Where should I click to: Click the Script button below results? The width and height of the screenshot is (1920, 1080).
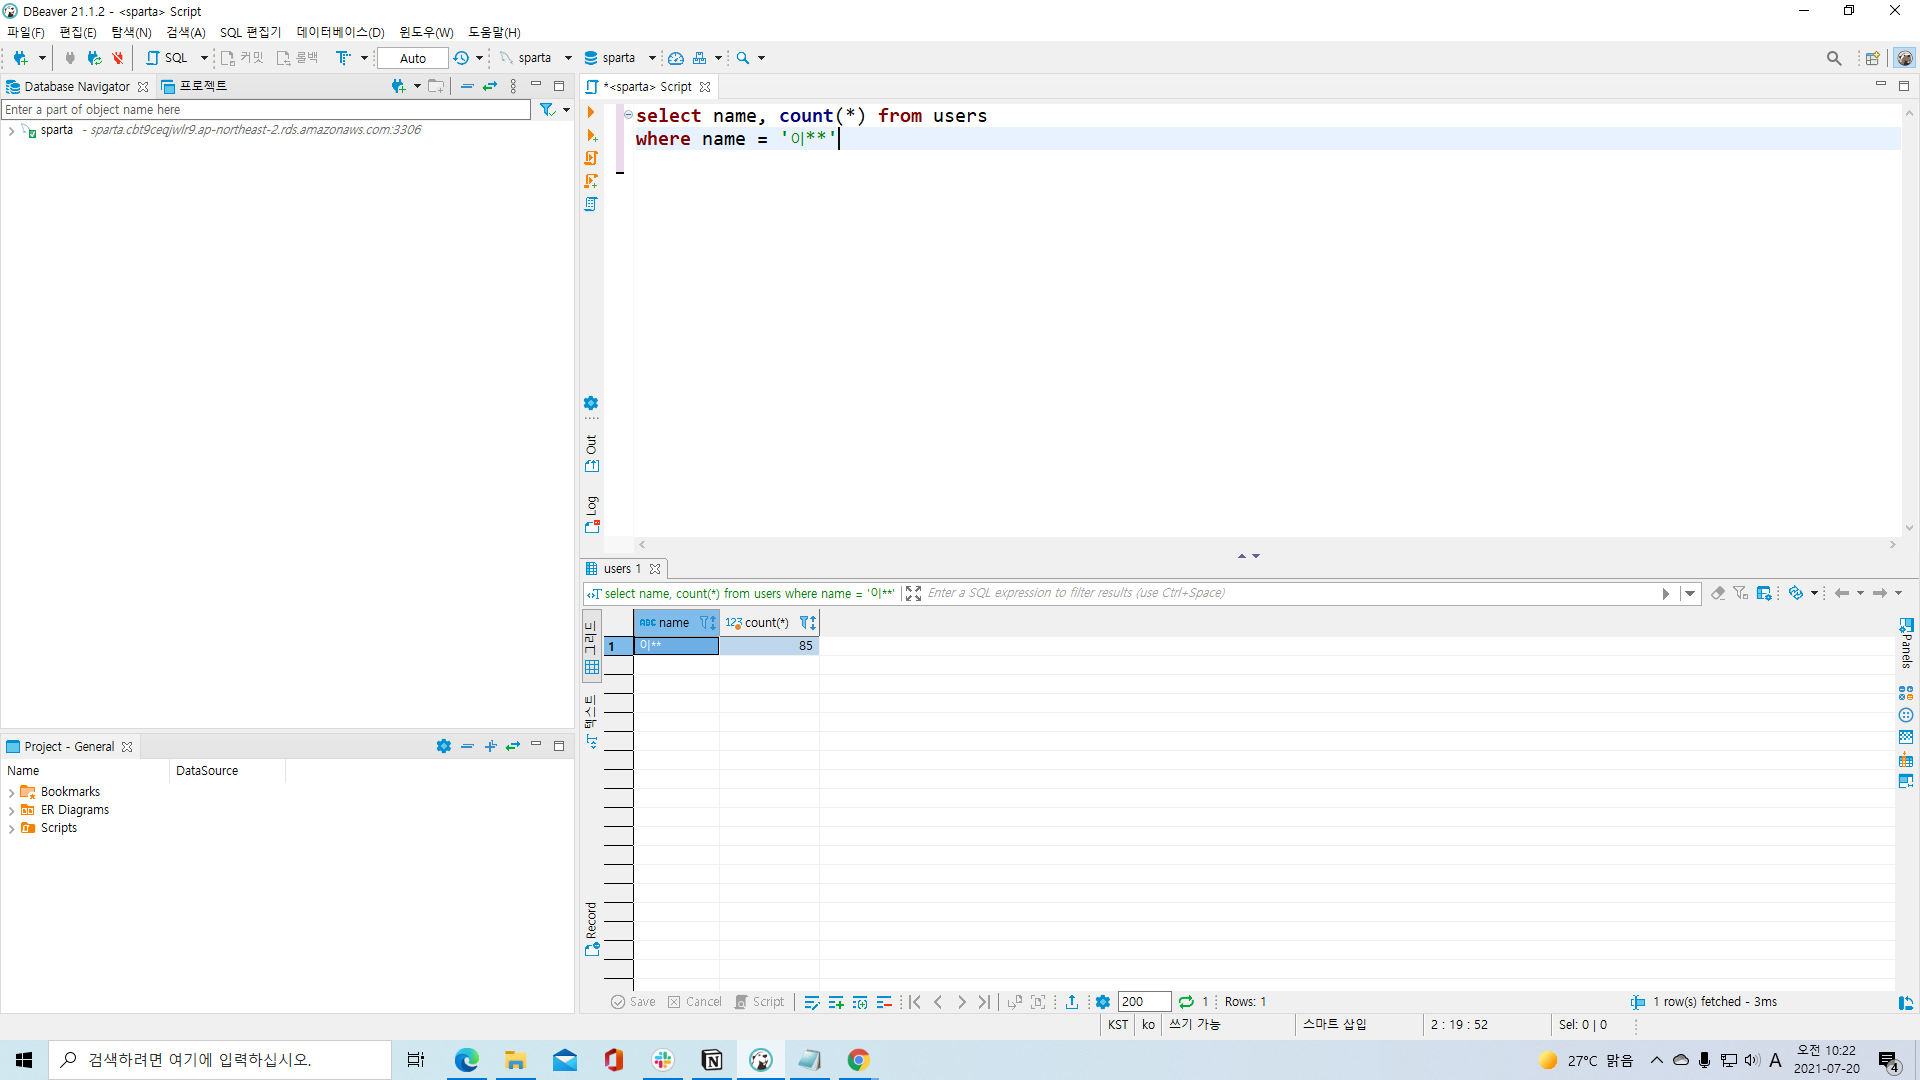point(760,1002)
